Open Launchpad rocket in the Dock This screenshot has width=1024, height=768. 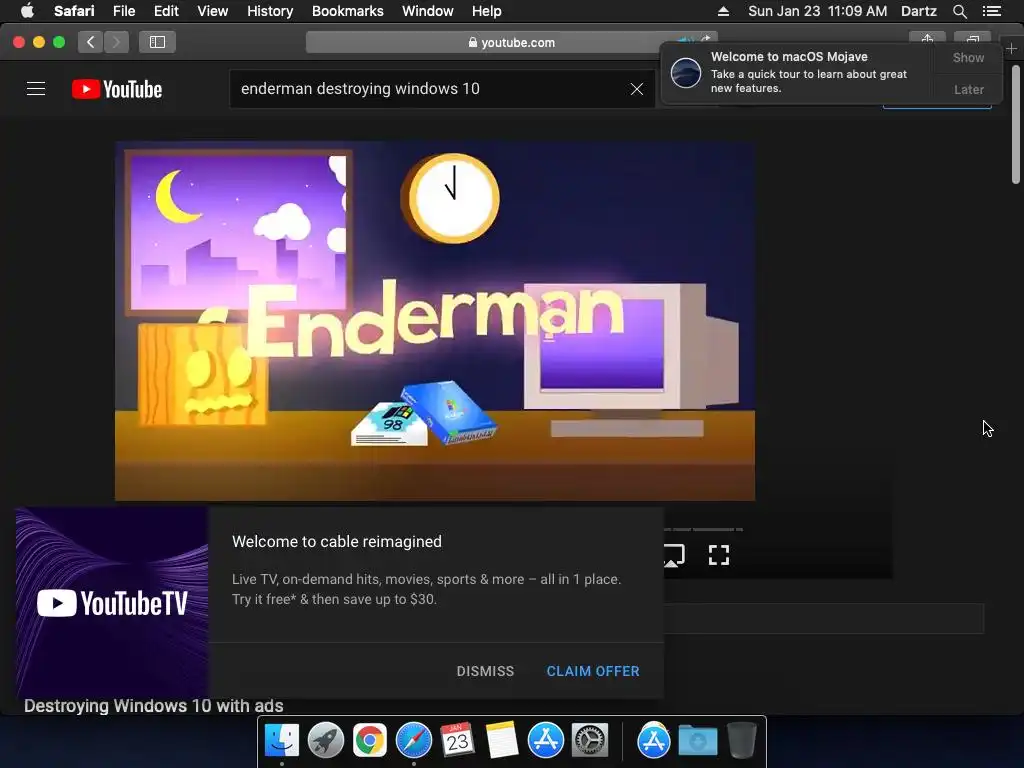(x=326, y=740)
